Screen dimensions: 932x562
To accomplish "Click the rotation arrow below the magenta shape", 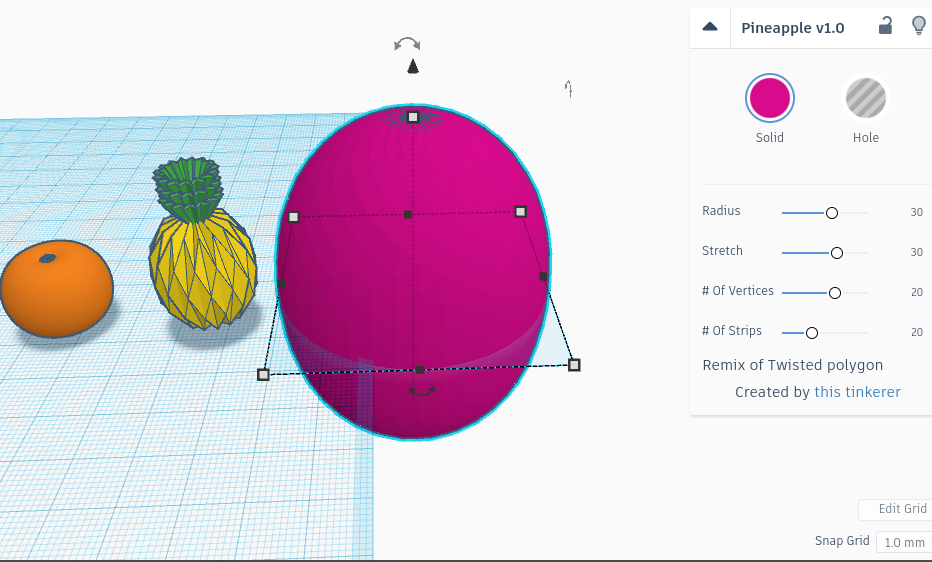I will pos(422,391).
